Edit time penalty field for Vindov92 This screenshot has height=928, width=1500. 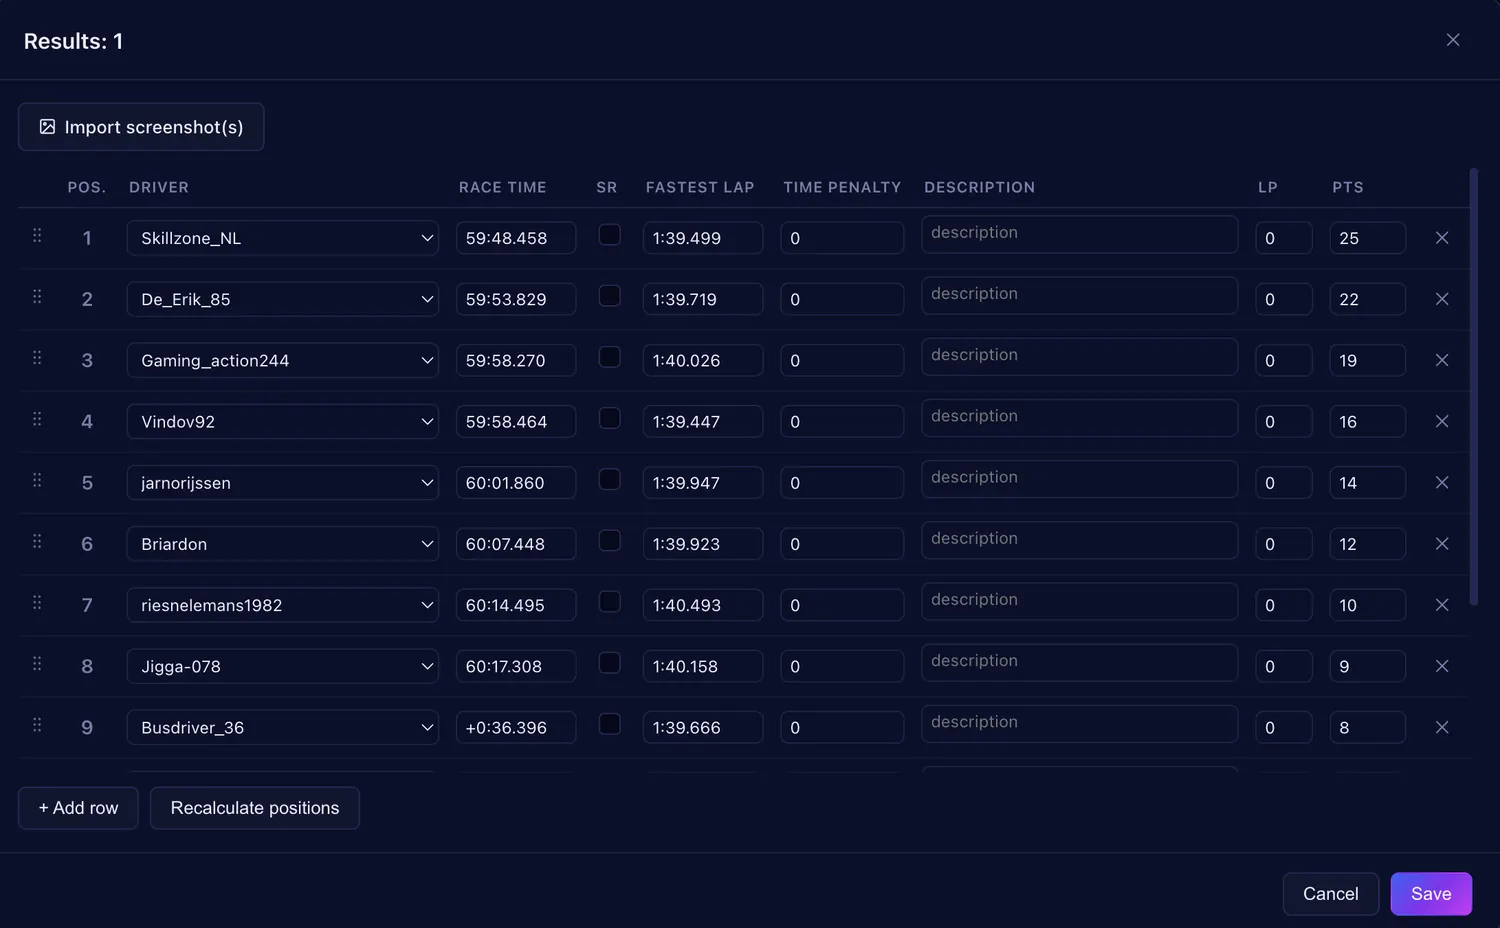point(842,421)
